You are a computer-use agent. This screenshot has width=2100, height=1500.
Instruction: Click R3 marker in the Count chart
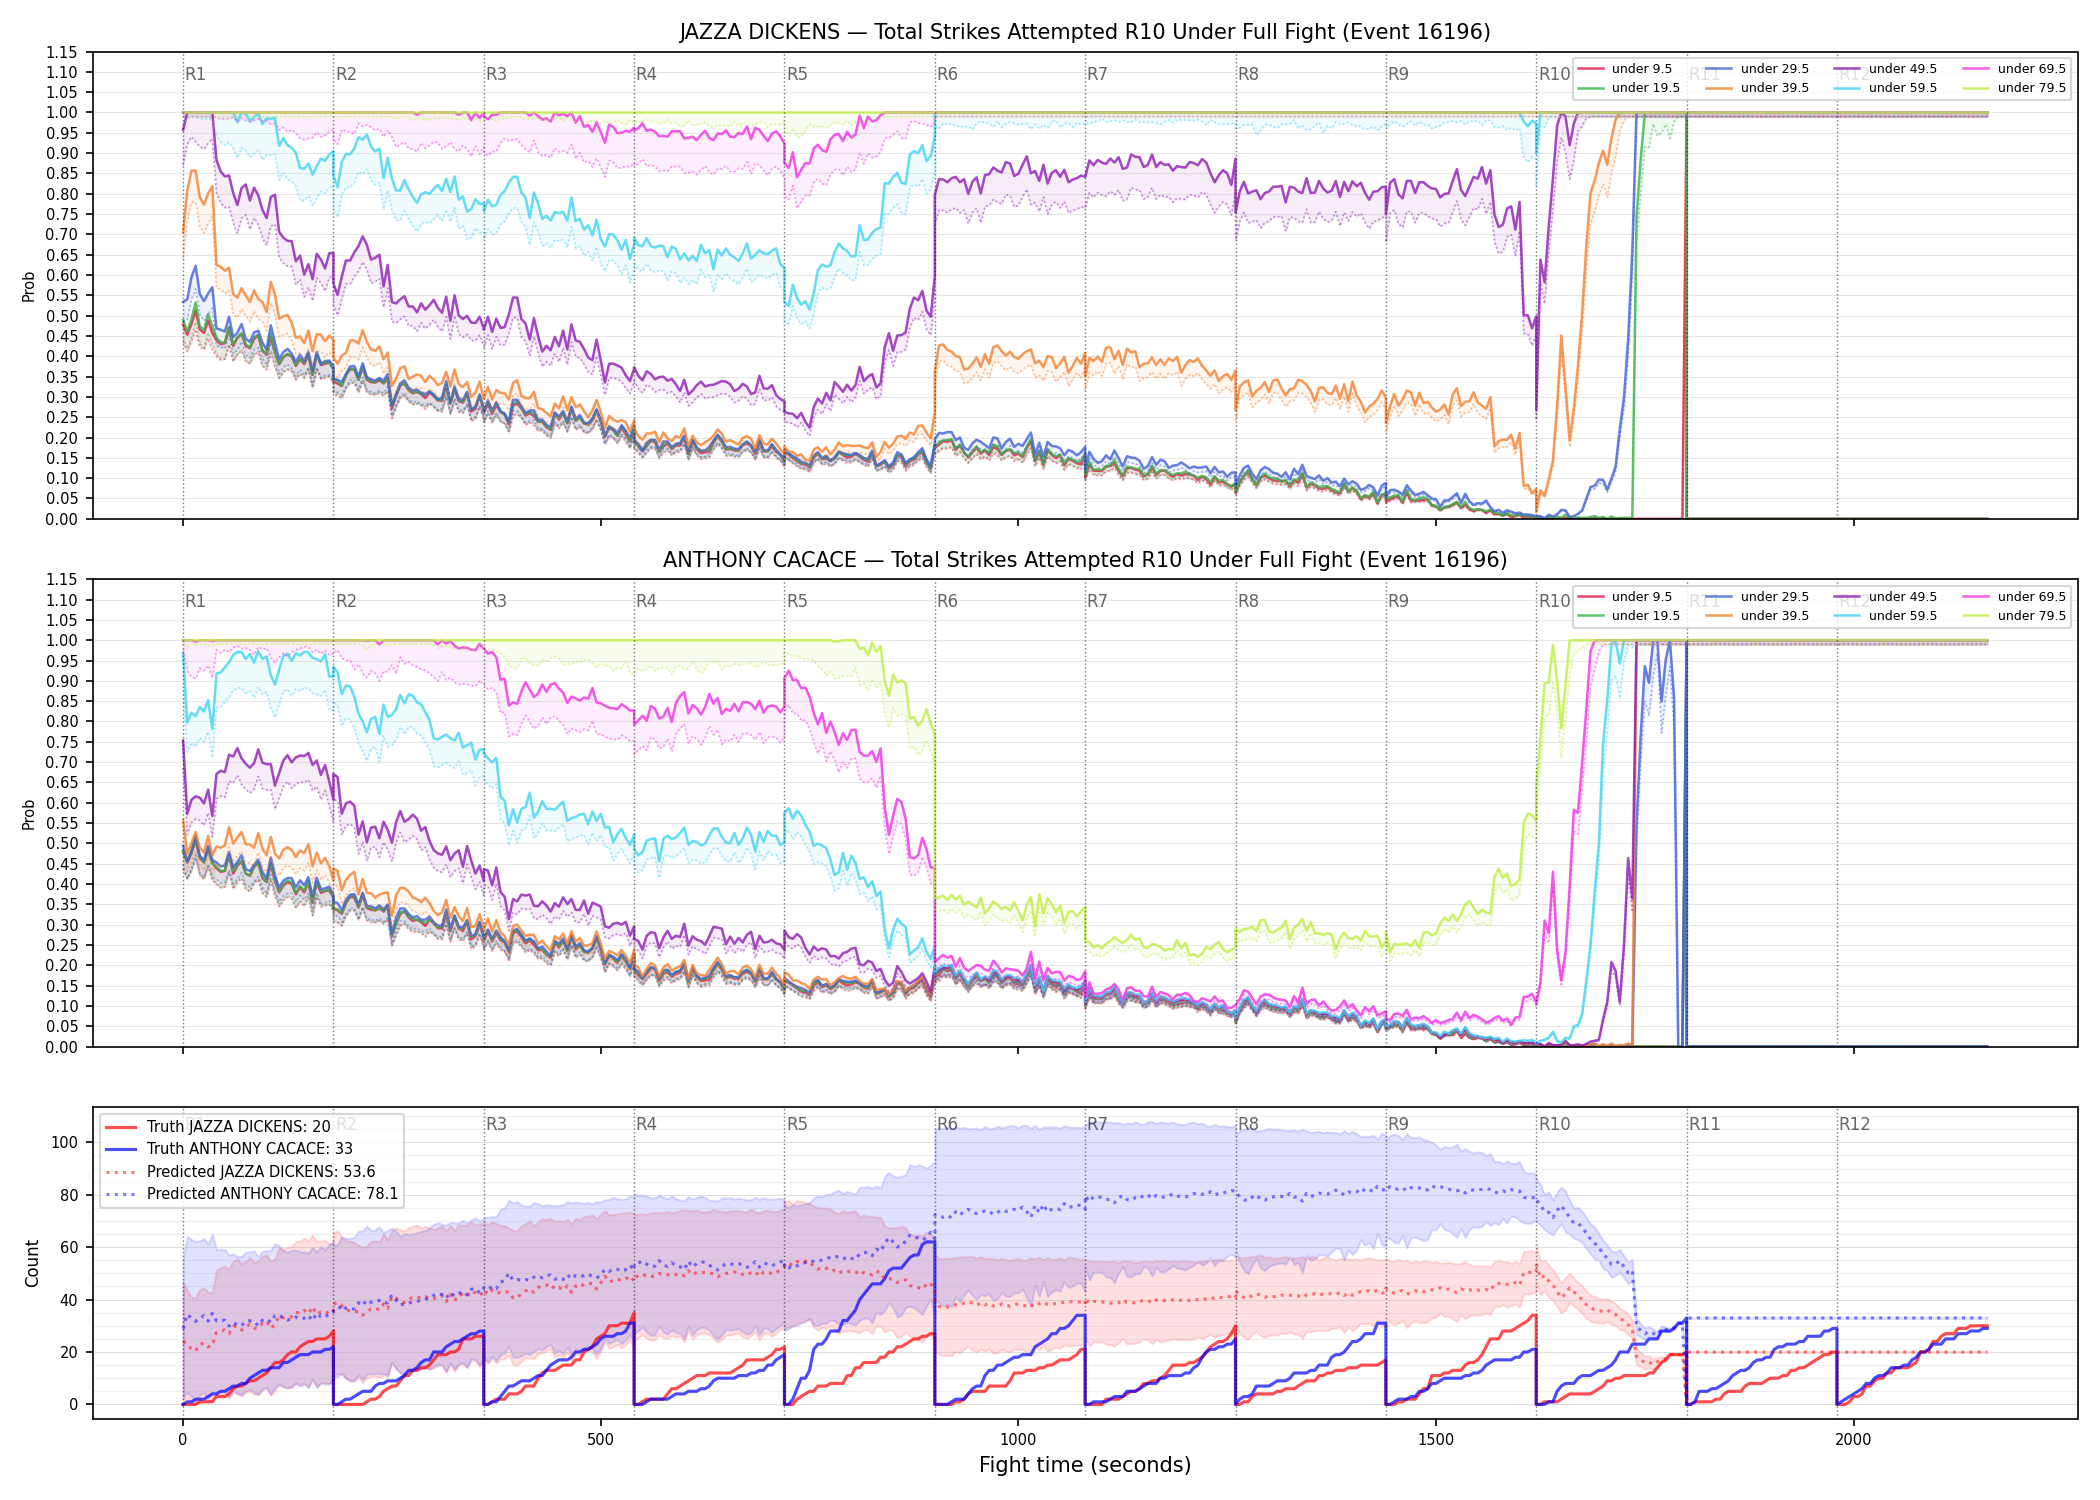coord(496,1124)
